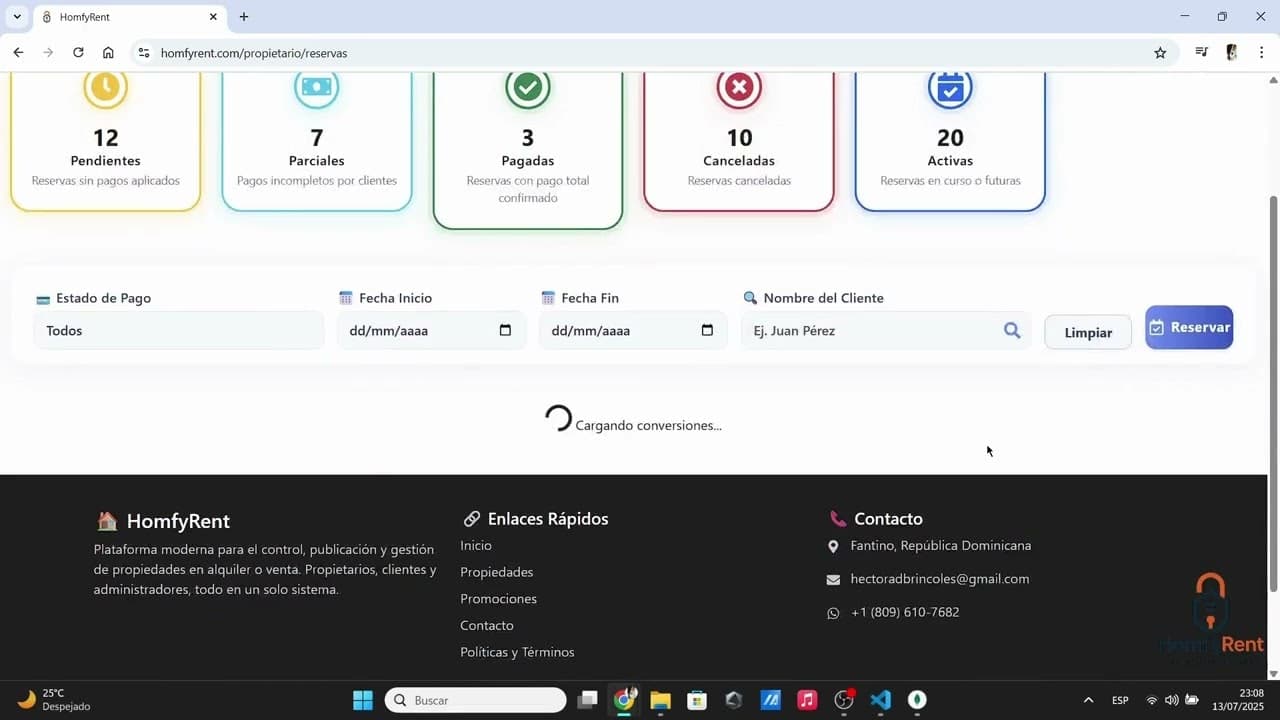Click the HomfyRent lock logo in the footer

tap(1210, 600)
